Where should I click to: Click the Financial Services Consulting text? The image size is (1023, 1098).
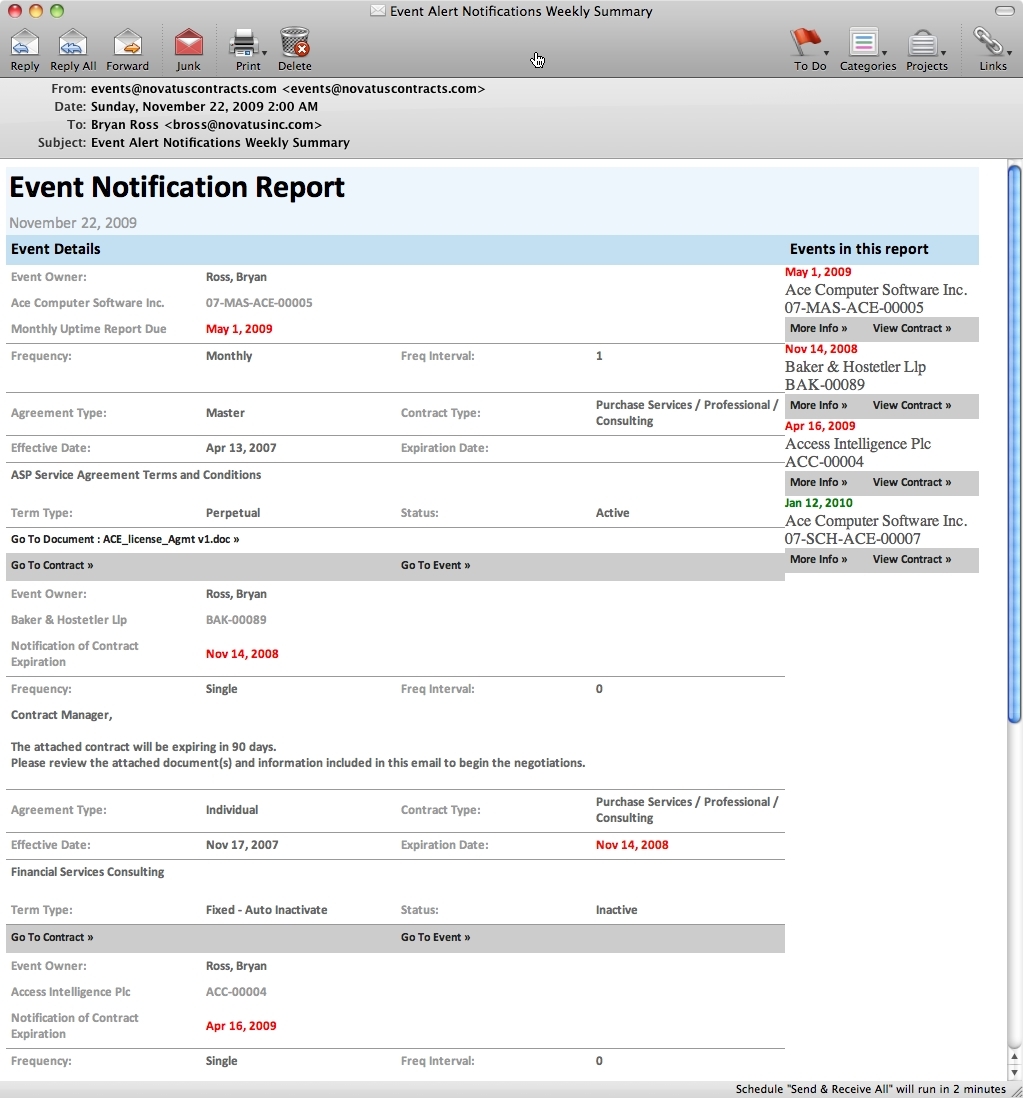pyautogui.click(x=88, y=872)
